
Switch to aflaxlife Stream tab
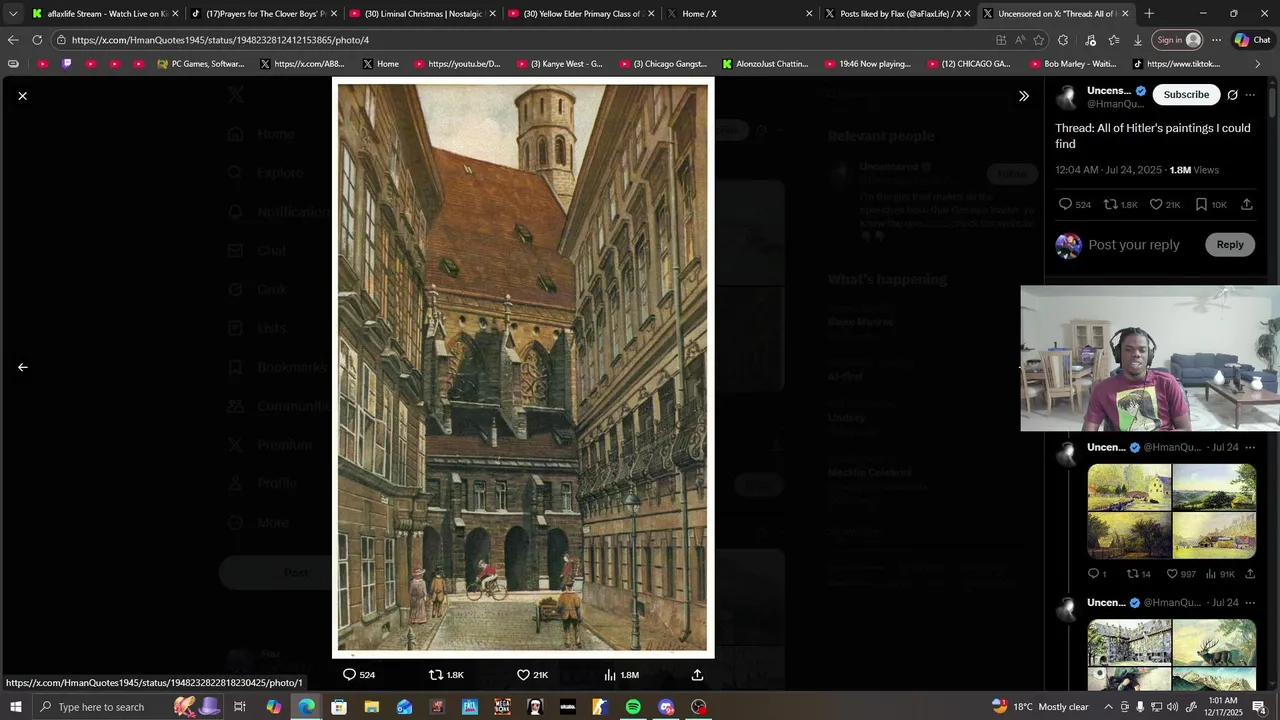tap(105, 14)
